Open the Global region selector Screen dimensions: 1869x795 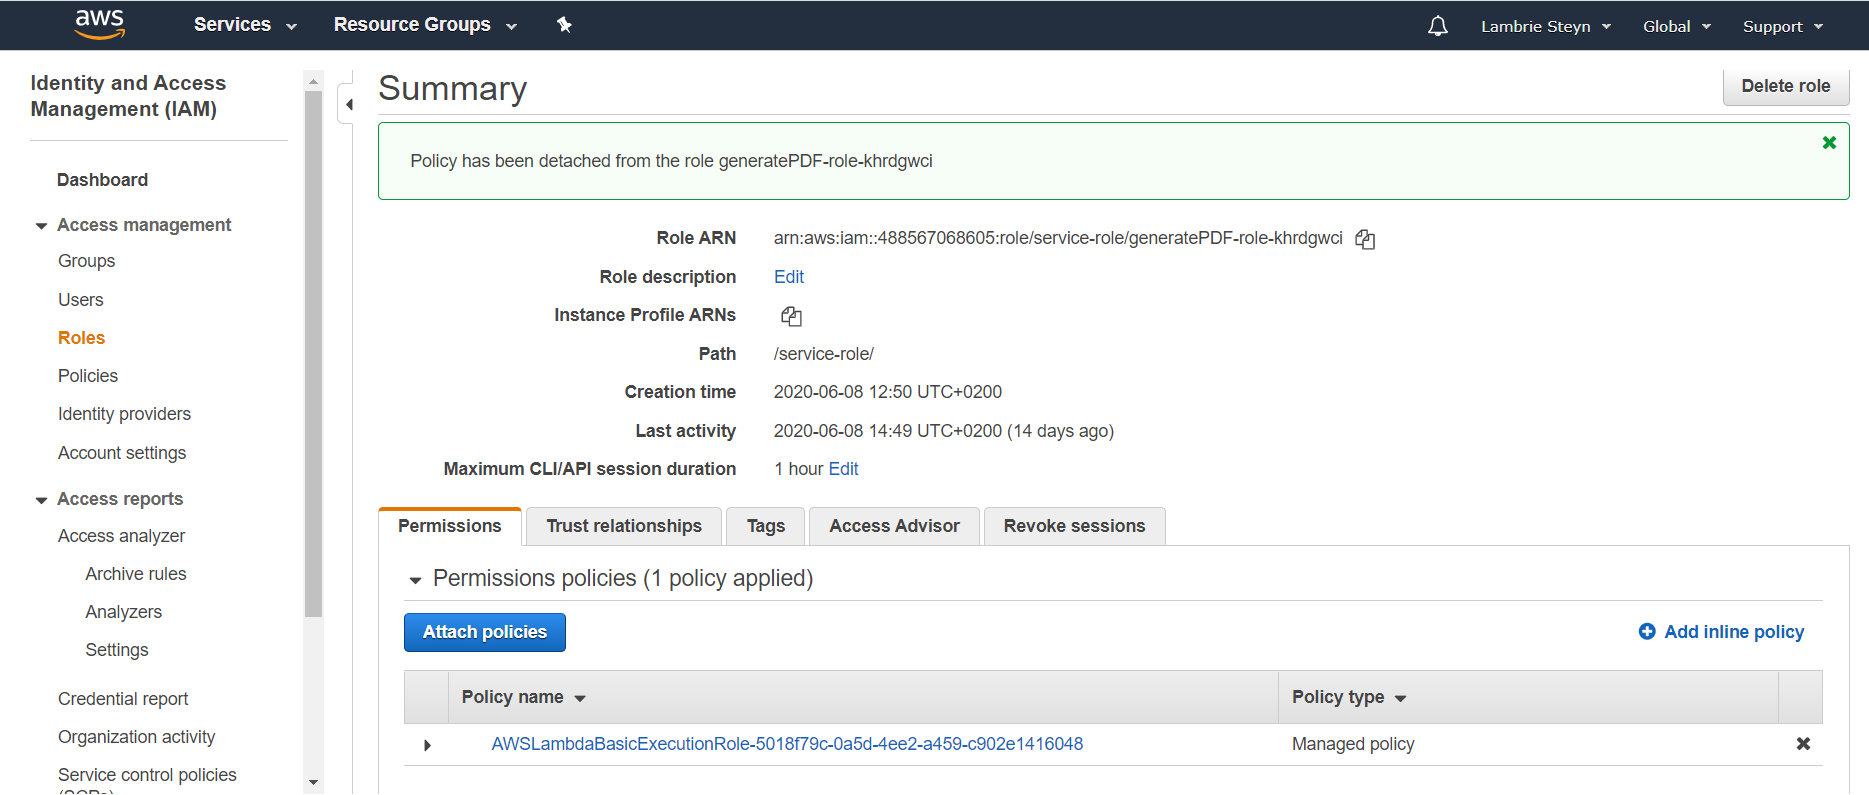click(x=1677, y=26)
